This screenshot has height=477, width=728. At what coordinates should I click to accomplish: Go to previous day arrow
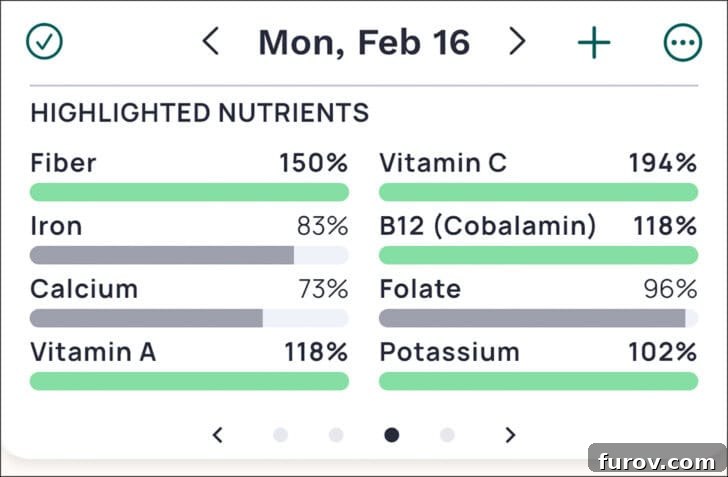(x=211, y=41)
